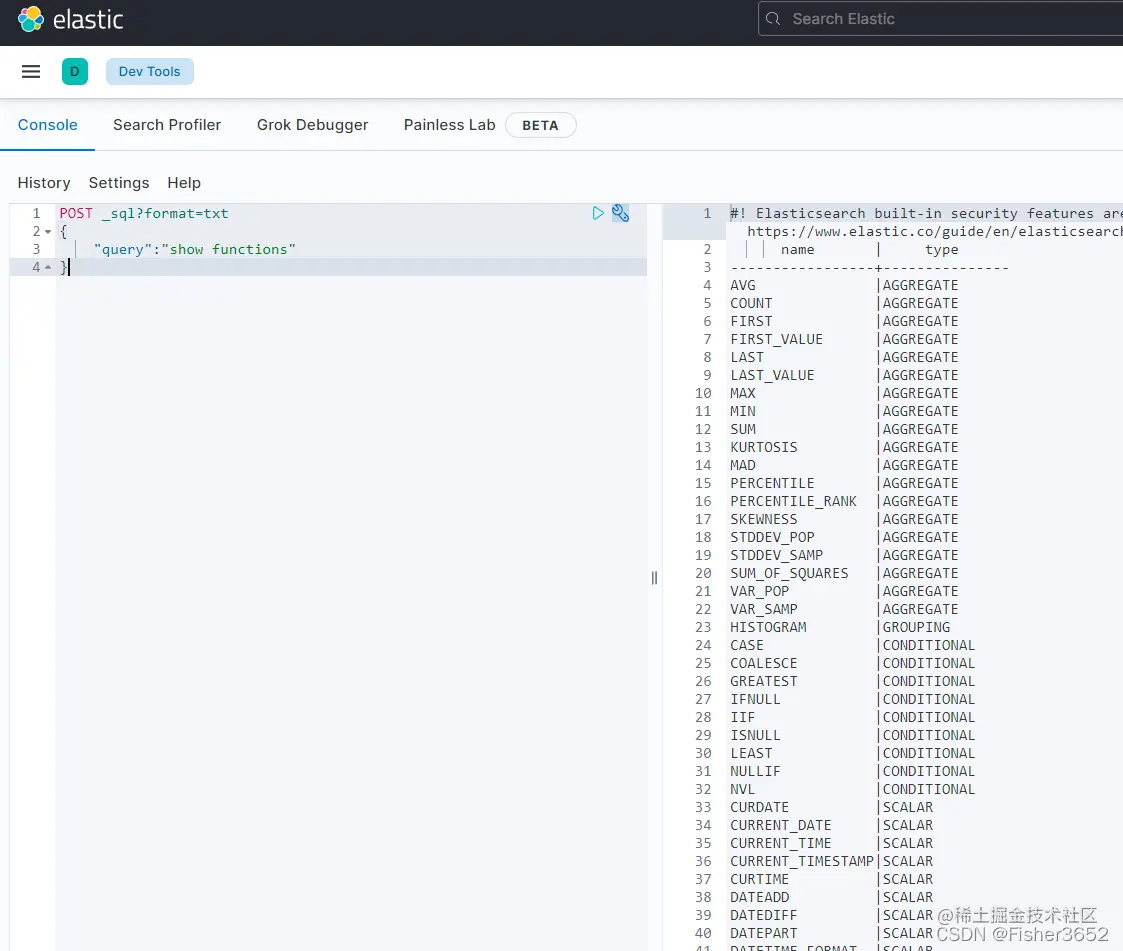Toggle the fold arrow at line 4
The image size is (1123, 951).
48,267
